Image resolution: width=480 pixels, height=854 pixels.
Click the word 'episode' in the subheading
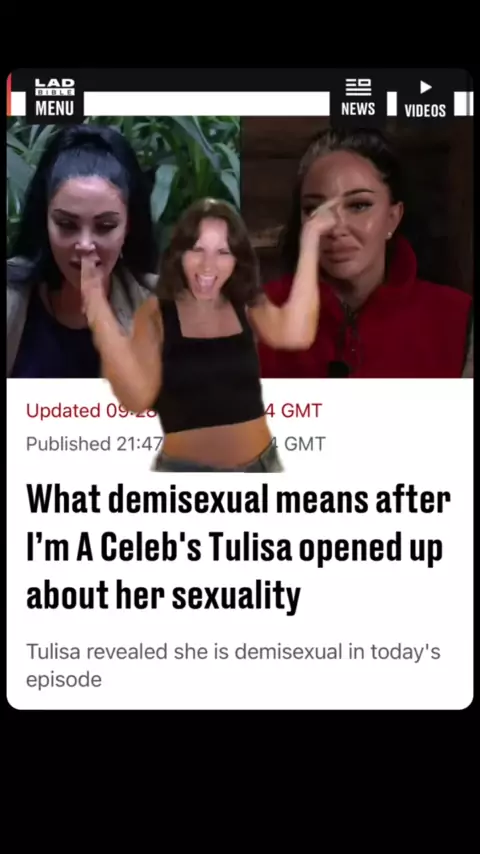pyautogui.click(x=64, y=680)
